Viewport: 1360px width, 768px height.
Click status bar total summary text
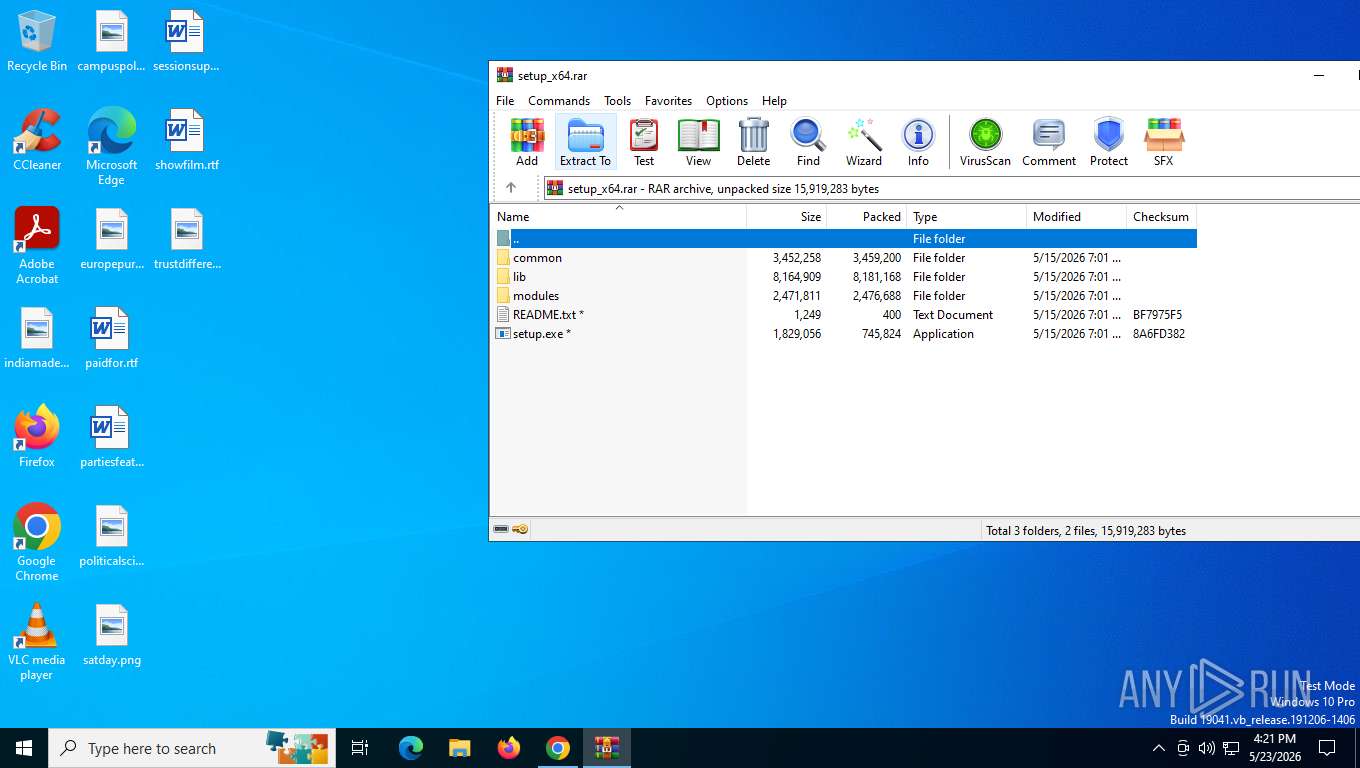(1086, 531)
